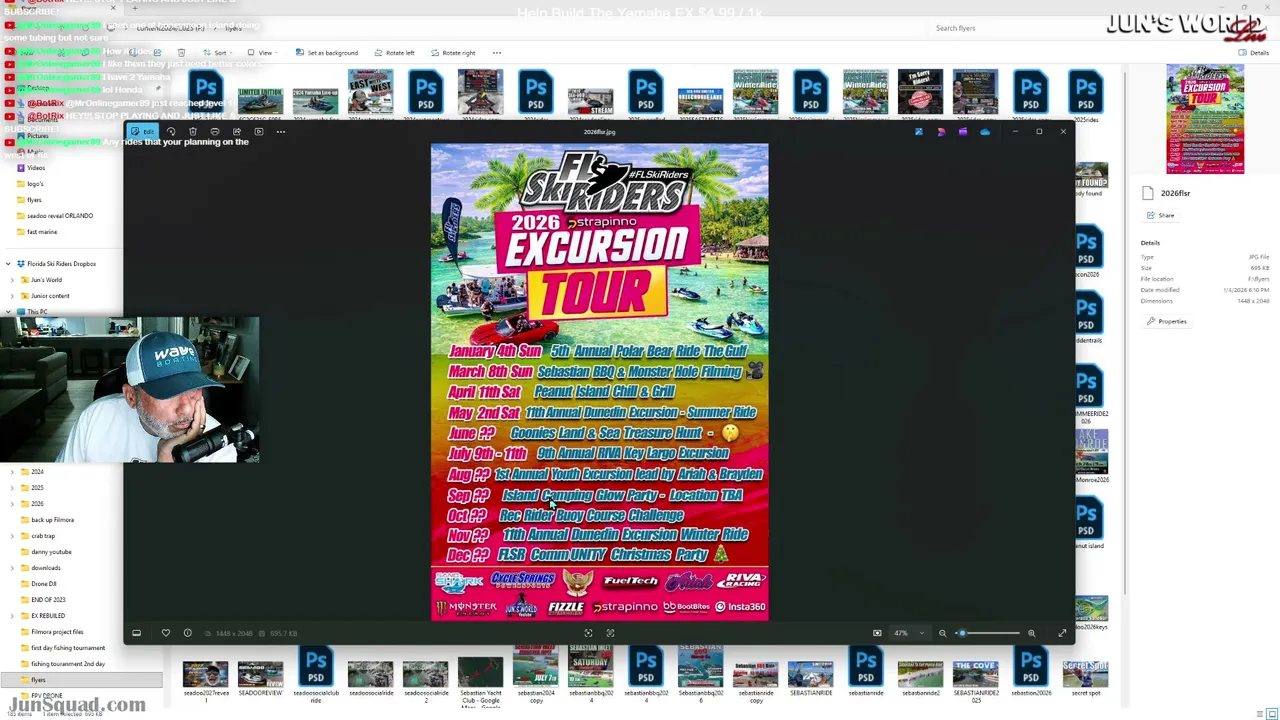
Task: Click the 2026flsr filename in details pane
Action: (x=1175, y=193)
